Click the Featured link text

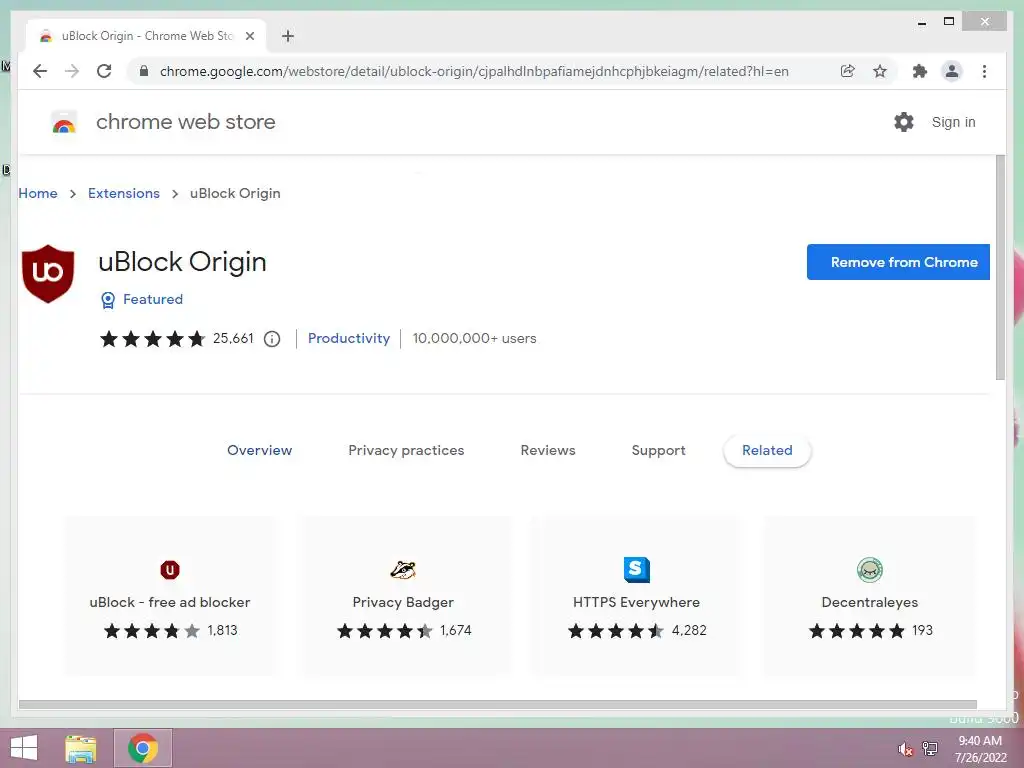(x=153, y=299)
